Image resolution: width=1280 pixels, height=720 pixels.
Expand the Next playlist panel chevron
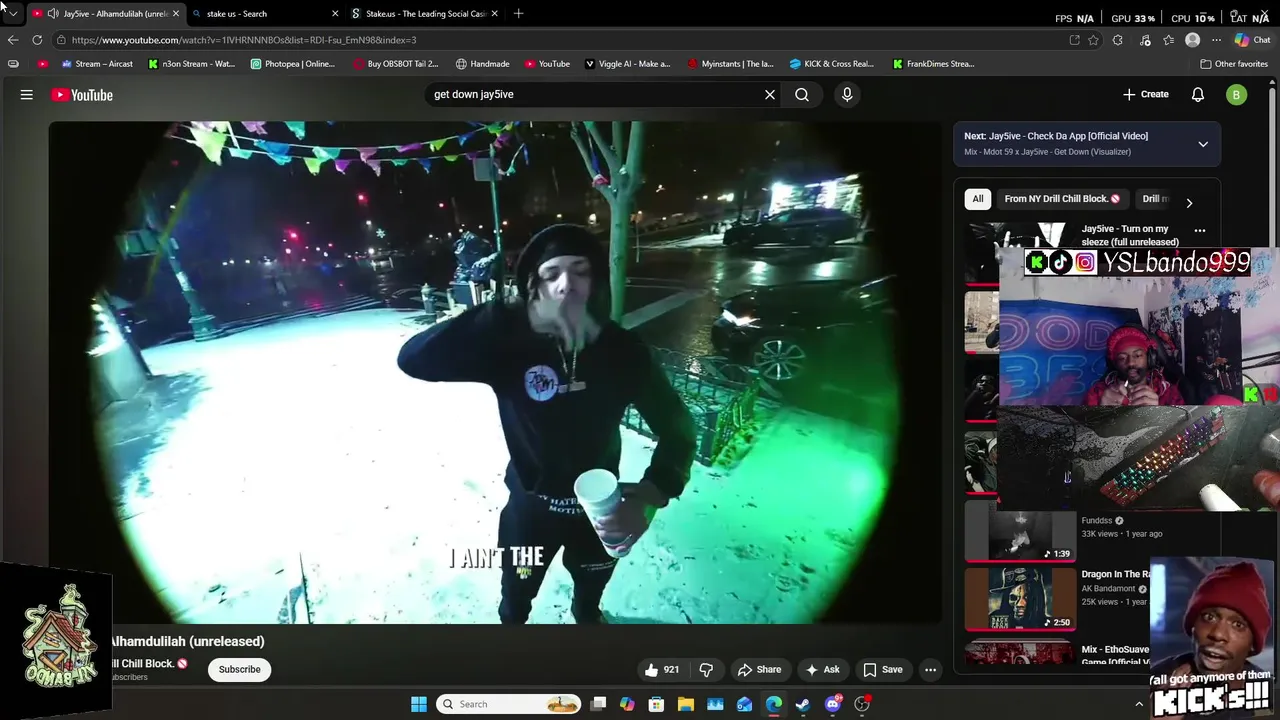(x=1203, y=144)
